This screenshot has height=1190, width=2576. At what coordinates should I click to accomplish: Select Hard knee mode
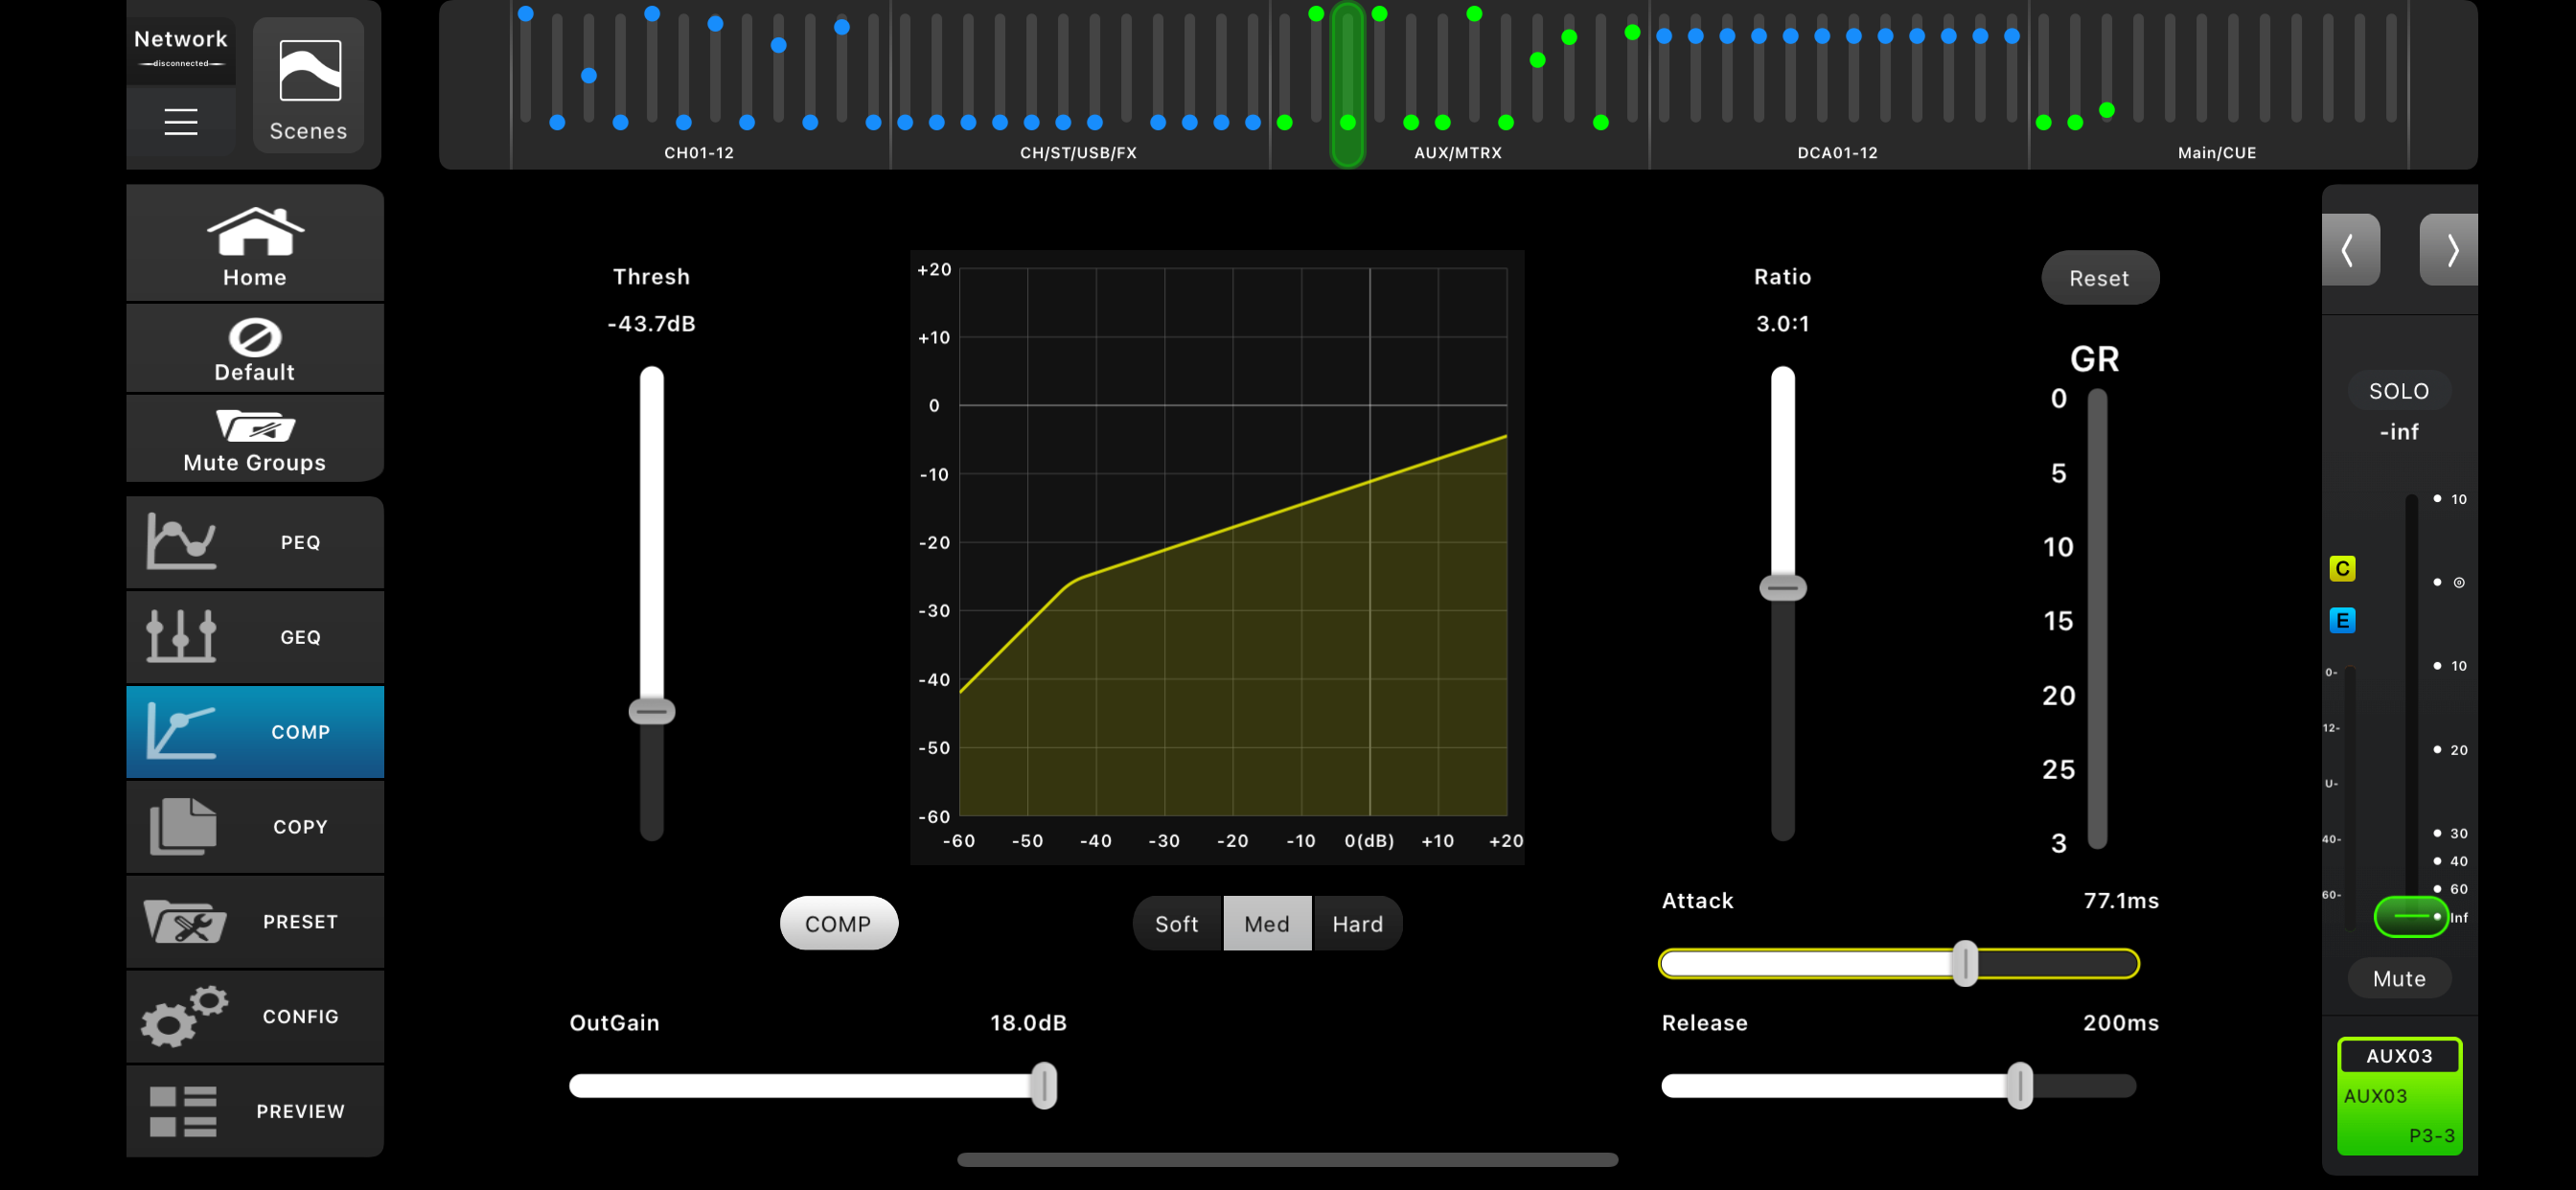pyautogui.click(x=1357, y=923)
